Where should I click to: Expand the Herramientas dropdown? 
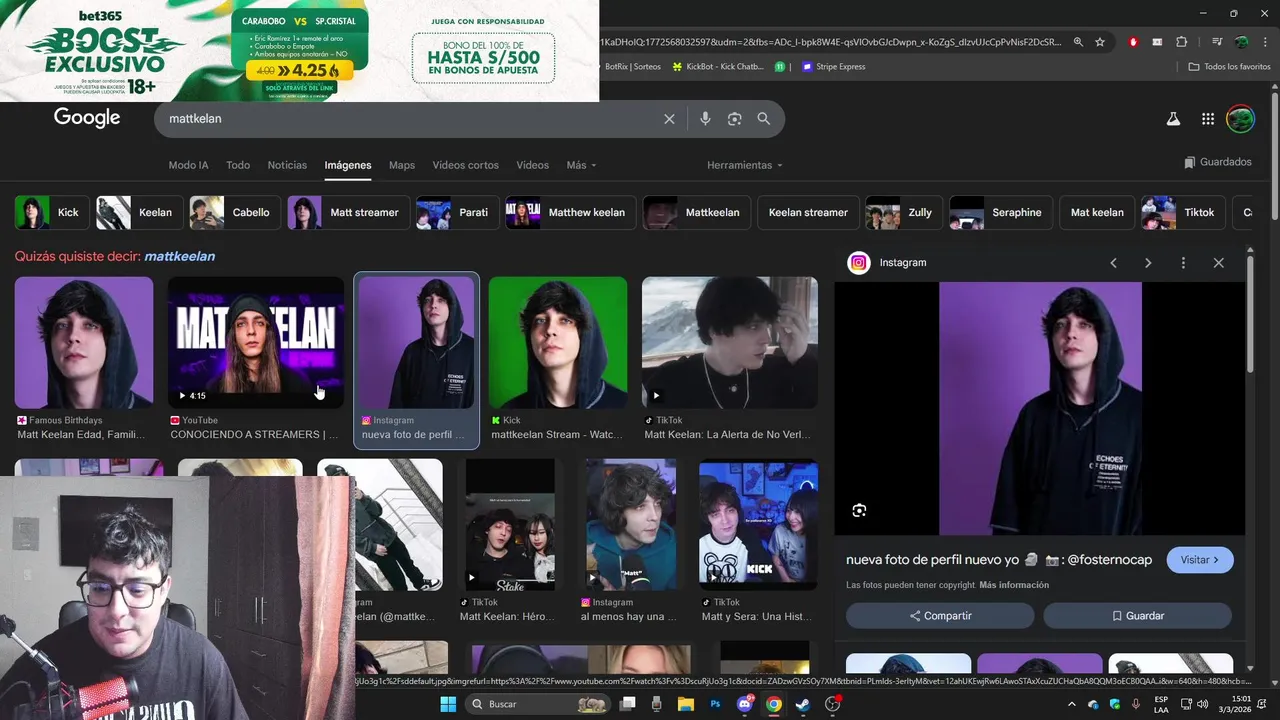tap(745, 165)
